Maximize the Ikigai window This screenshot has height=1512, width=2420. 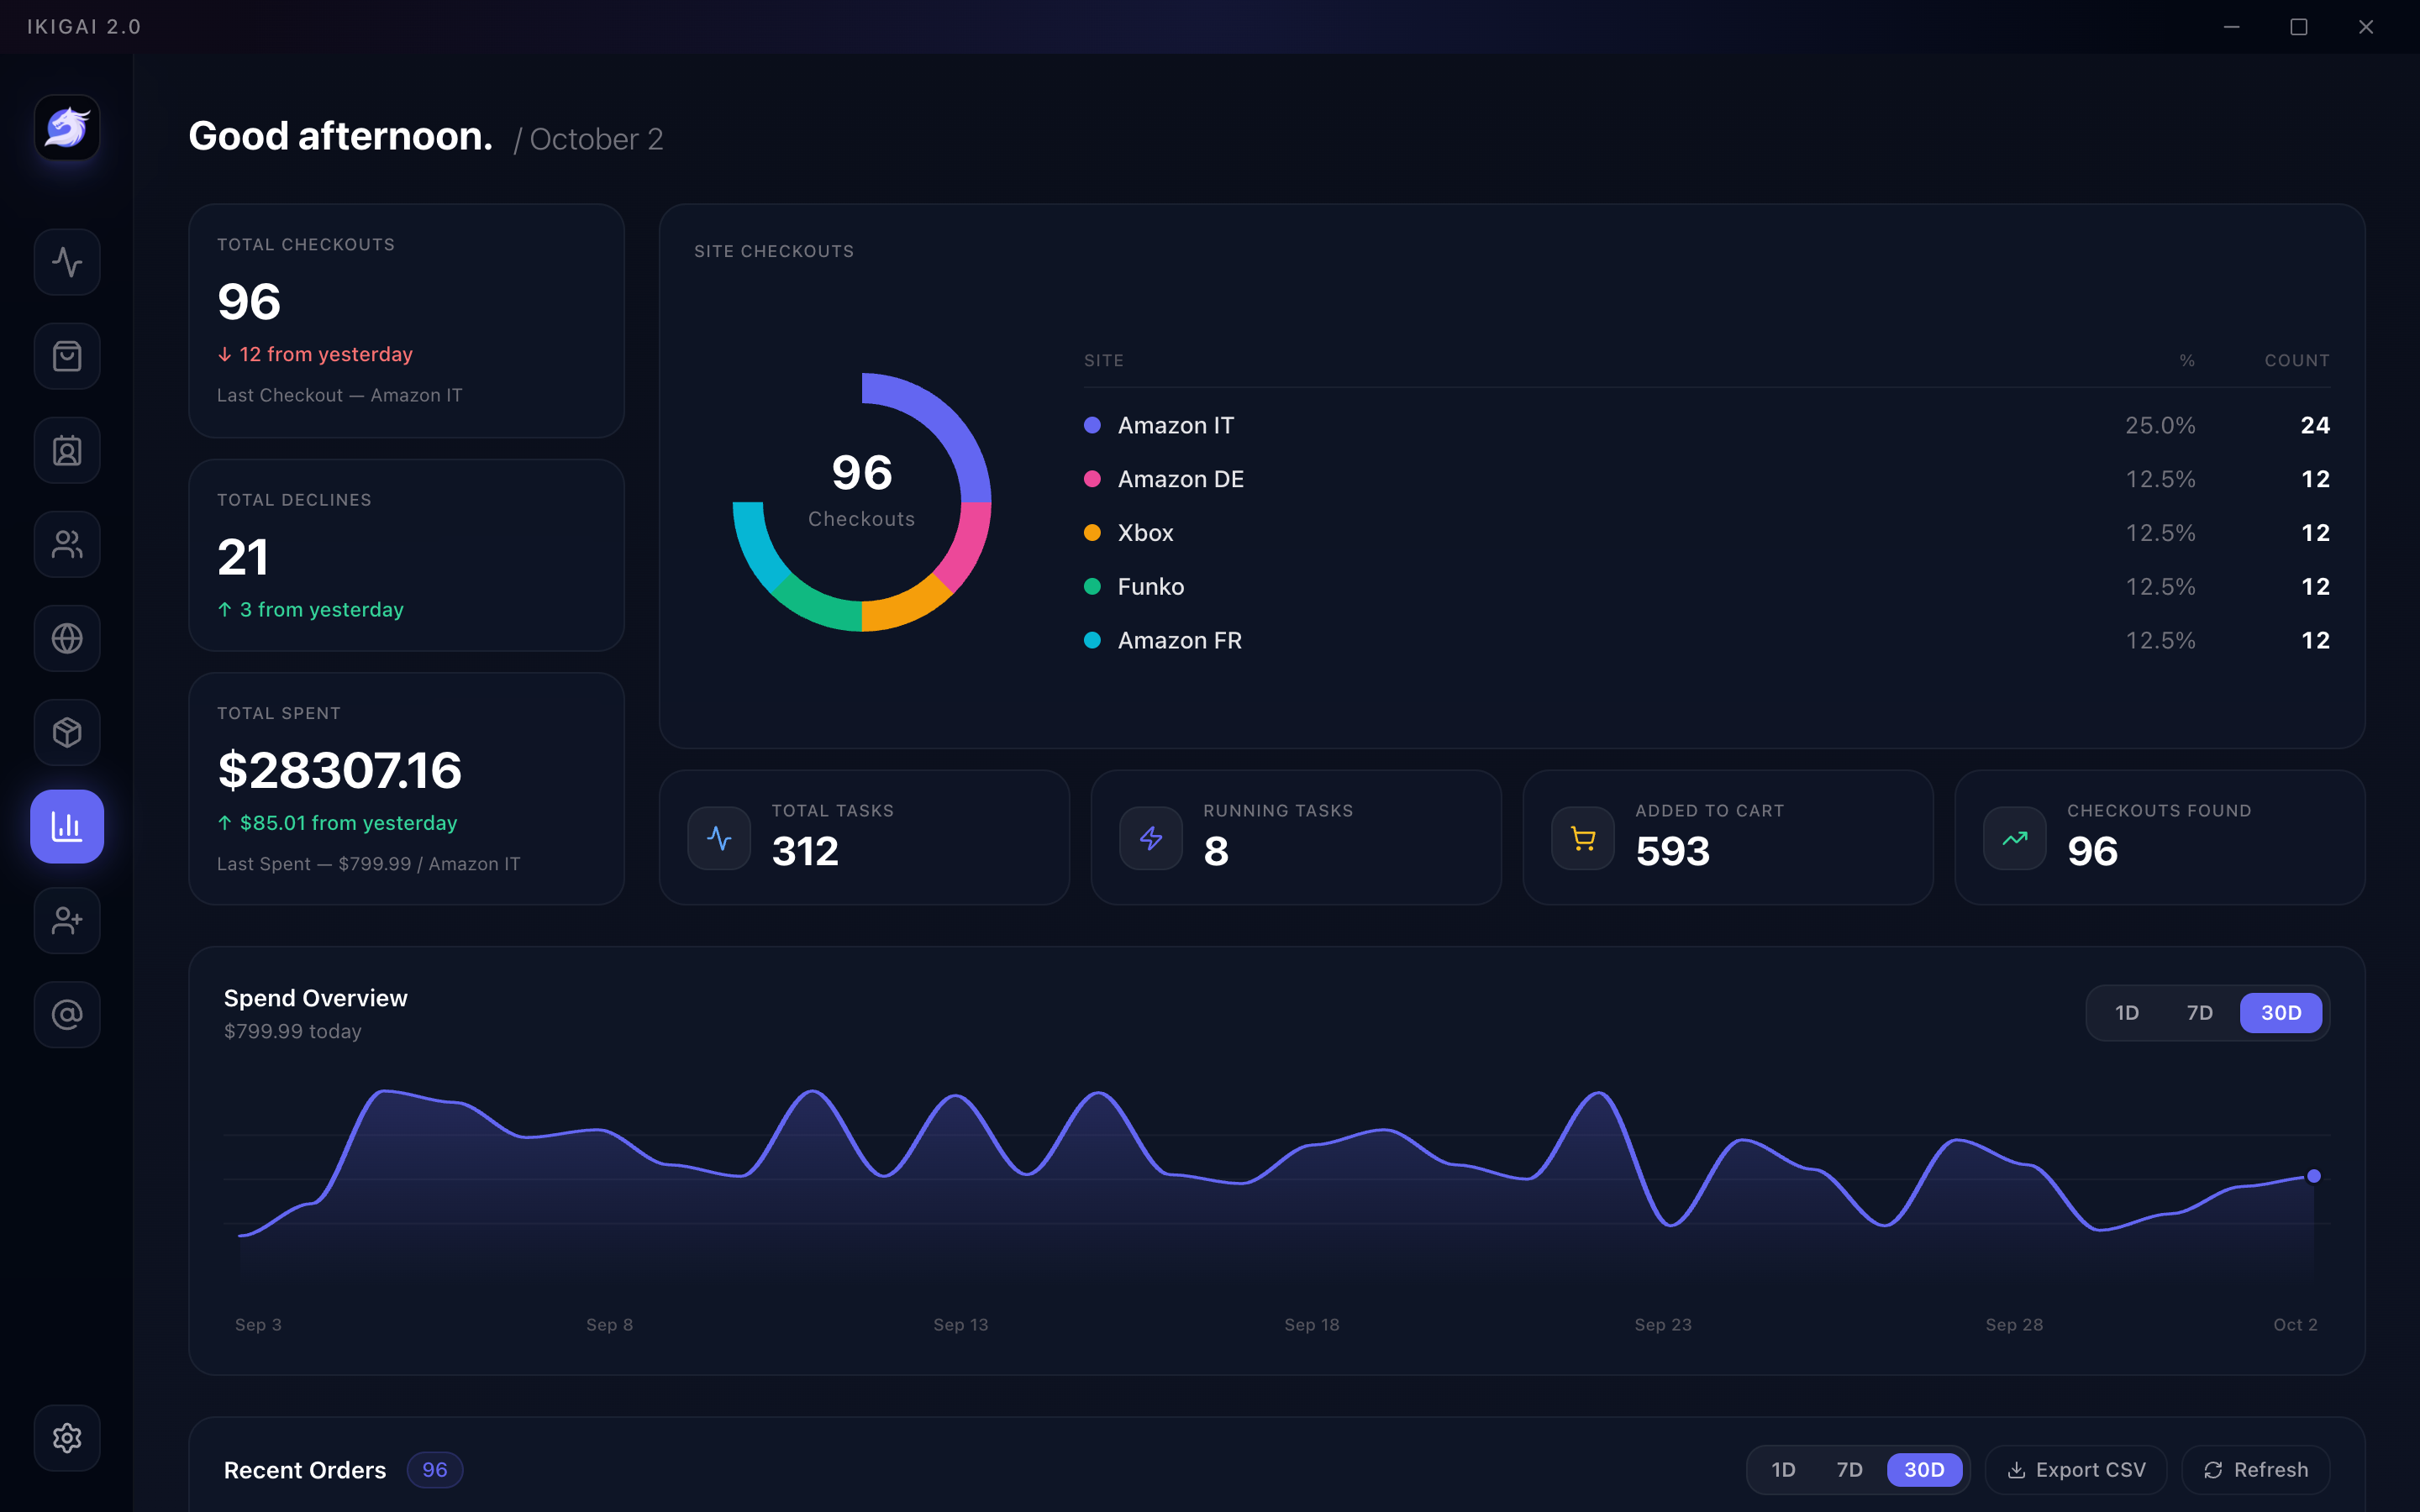[2299, 27]
